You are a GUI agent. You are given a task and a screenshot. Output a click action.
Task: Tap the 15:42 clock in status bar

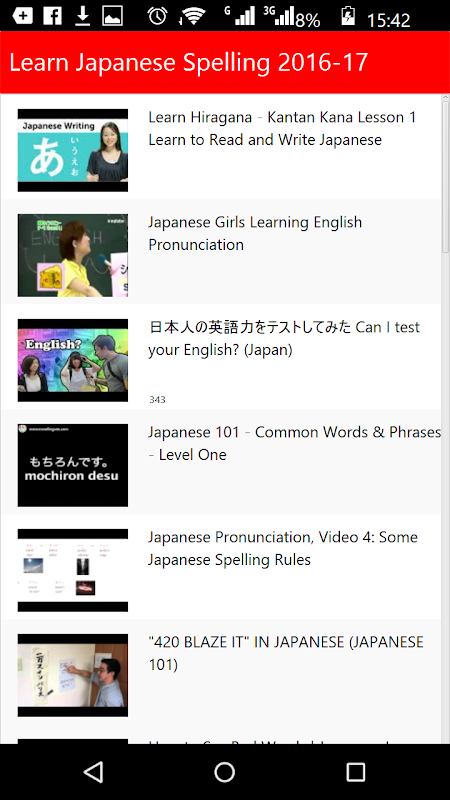pyautogui.click(x=389, y=20)
